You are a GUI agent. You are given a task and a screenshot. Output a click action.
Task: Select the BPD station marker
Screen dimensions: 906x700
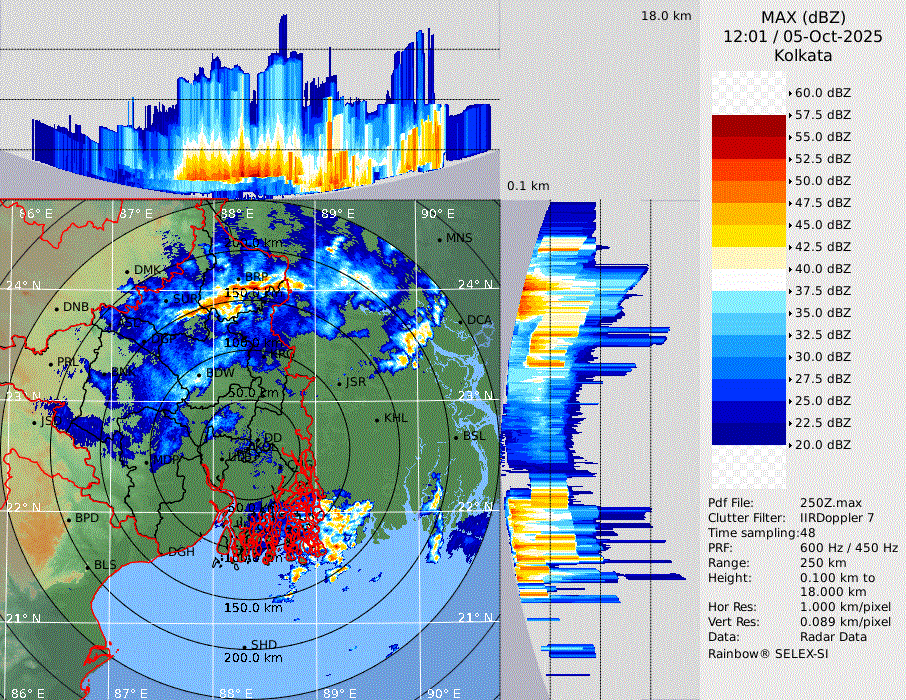[x=68, y=519]
